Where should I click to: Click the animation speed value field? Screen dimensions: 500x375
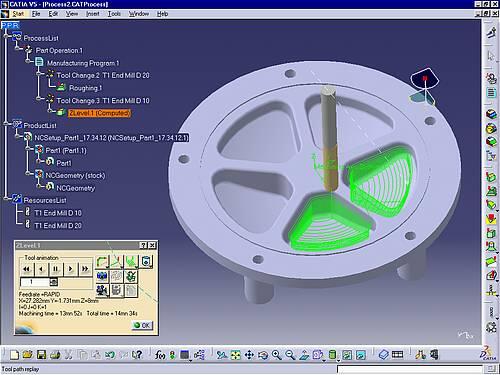click(x=35, y=282)
